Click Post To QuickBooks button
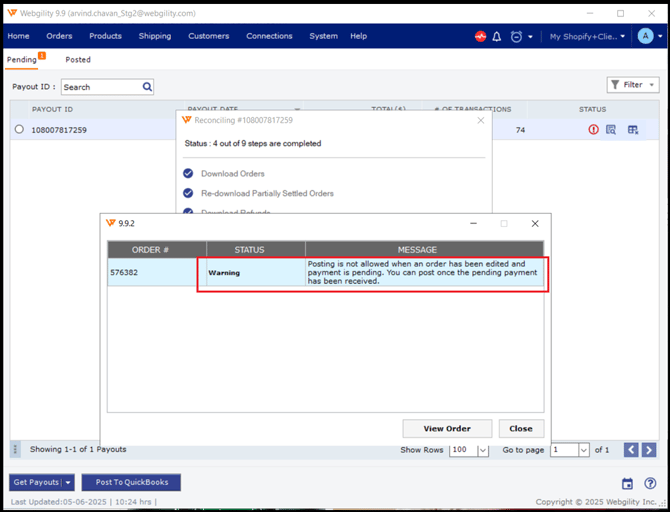 click(x=131, y=483)
